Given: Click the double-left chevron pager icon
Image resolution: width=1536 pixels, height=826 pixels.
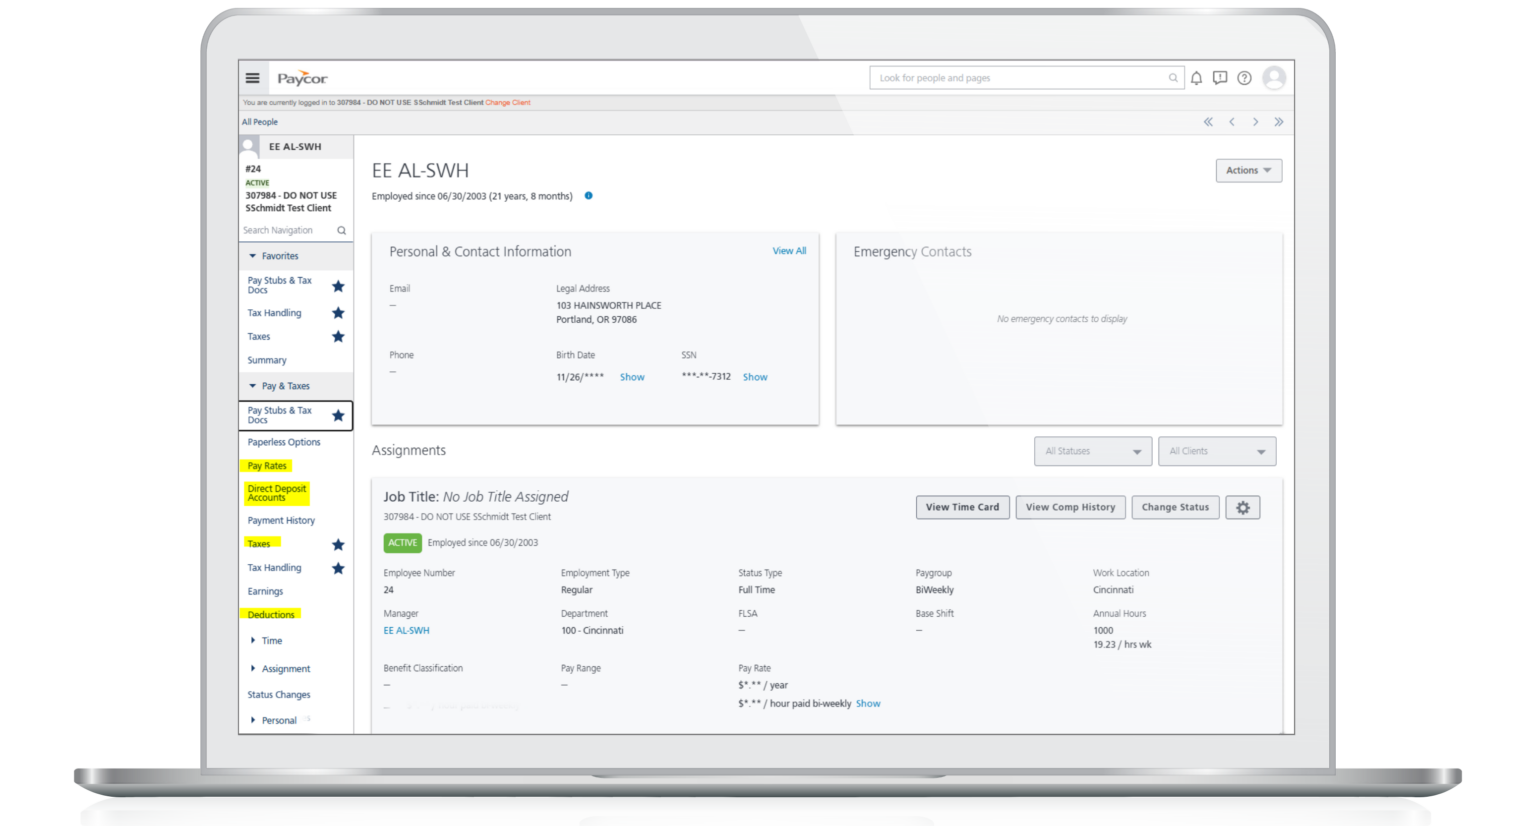Looking at the screenshot, I should 1207,121.
